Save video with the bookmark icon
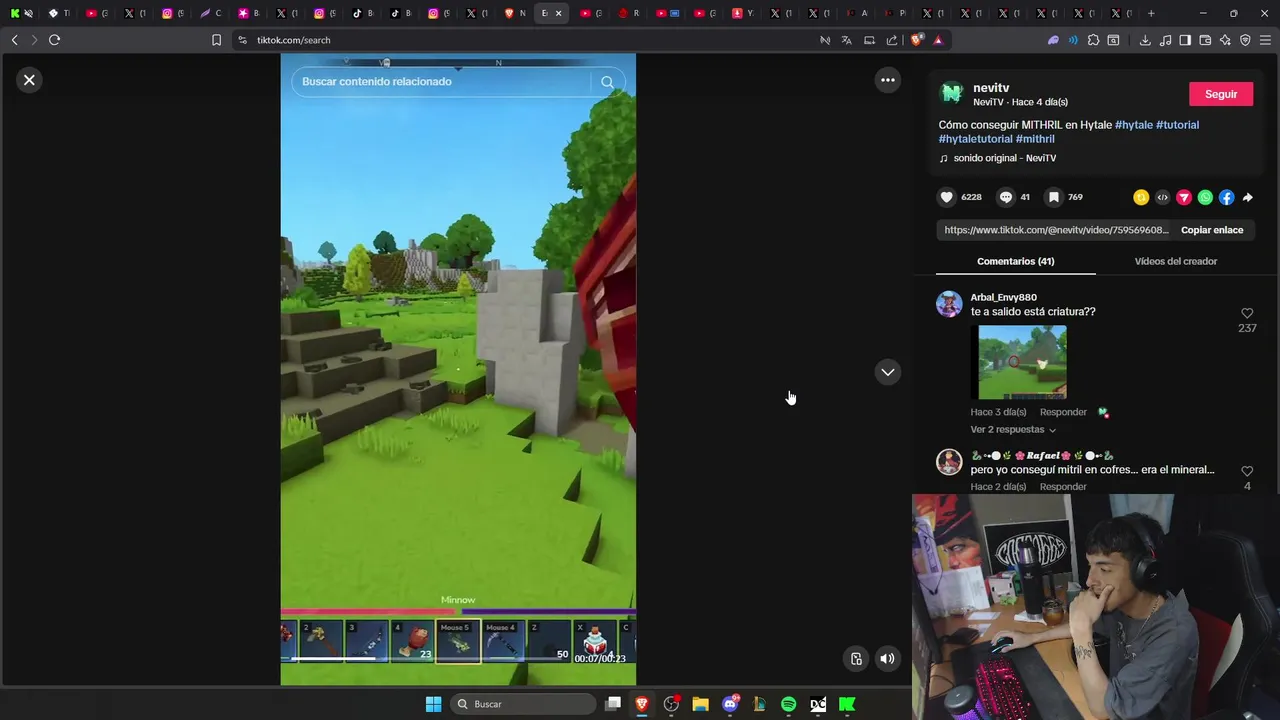This screenshot has height=720, width=1280. pyautogui.click(x=1053, y=197)
